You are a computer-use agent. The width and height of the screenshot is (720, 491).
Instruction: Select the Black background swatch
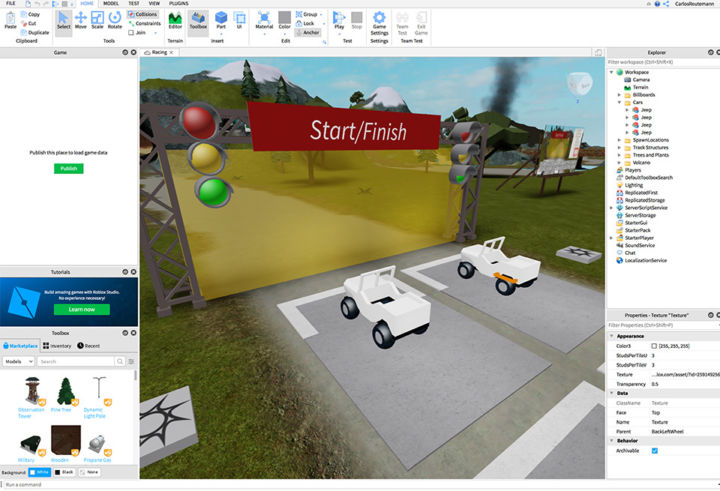pyautogui.click(x=63, y=471)
